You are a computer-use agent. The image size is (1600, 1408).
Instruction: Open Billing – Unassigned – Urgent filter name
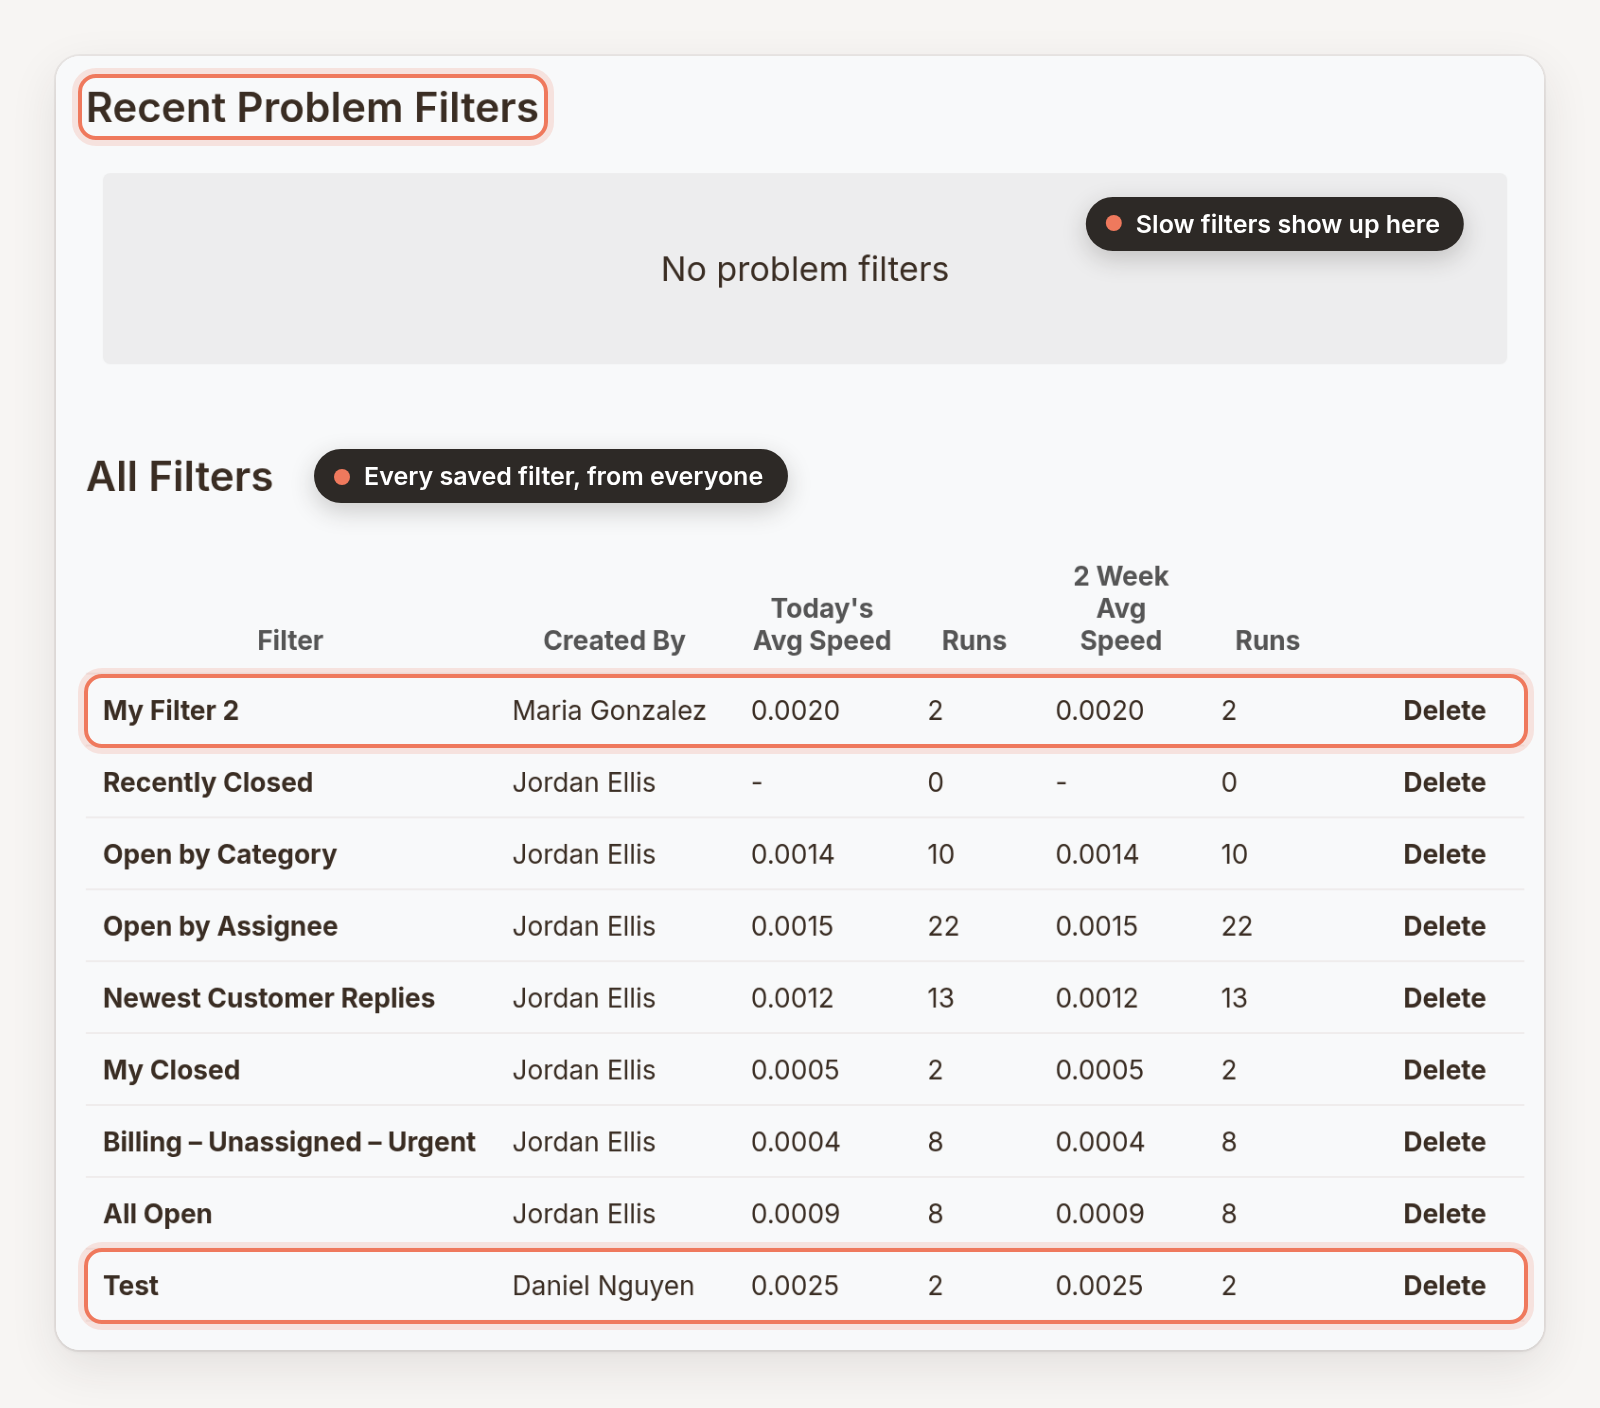click(289, 1142)
